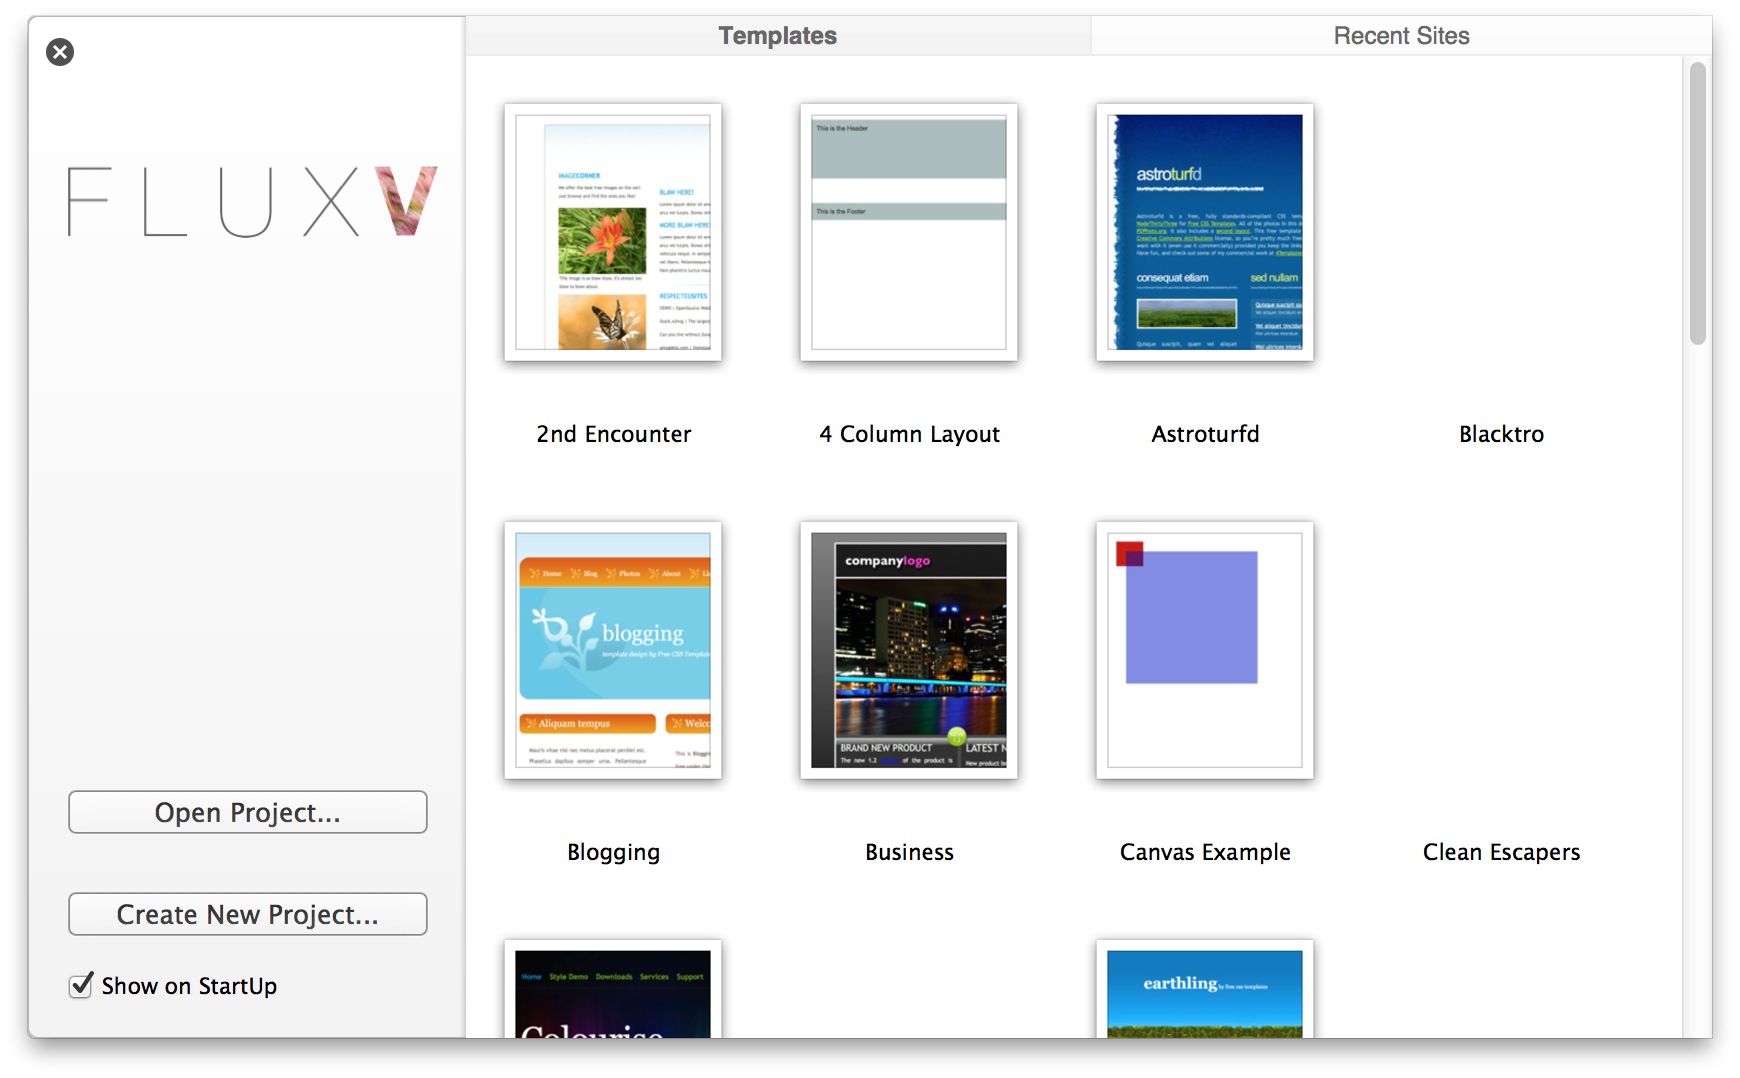Switch to the Templates tab

(x=777, y=36)
